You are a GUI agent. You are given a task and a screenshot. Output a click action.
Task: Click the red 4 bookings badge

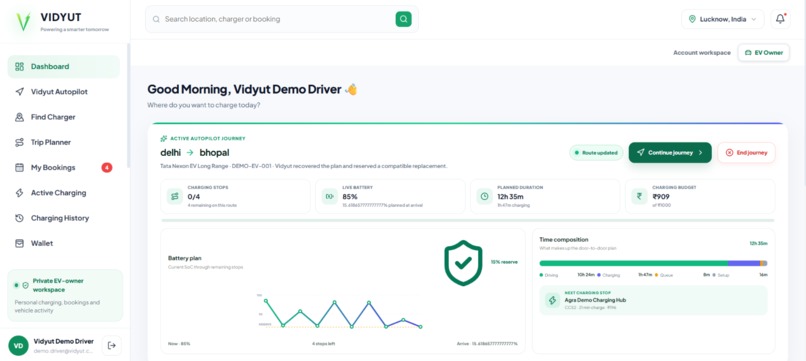click(106, 167)
